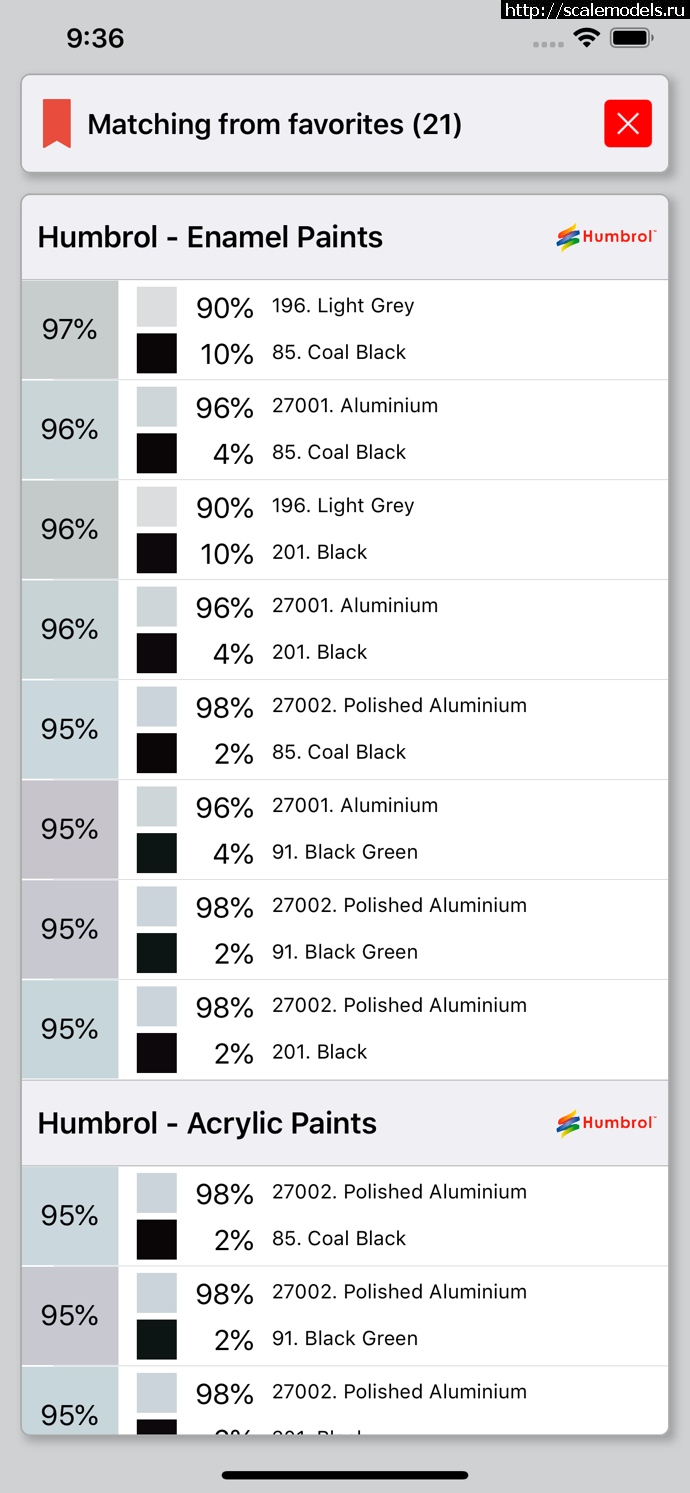Click the red bookmark favorites icon
This screenshot has width=690, height=1493.
tap(57, 124)
